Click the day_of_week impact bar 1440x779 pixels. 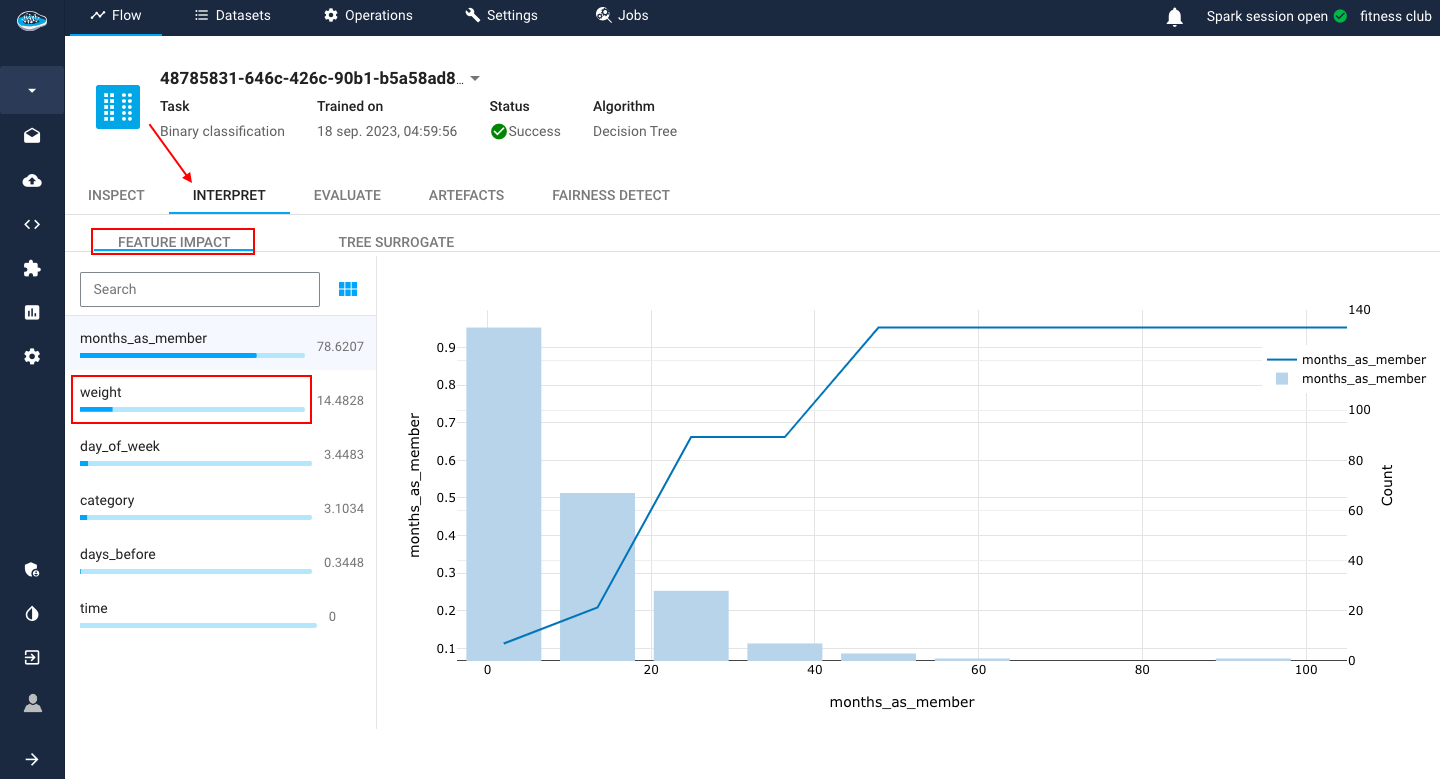pyautogui.click(x=196, y=463)
